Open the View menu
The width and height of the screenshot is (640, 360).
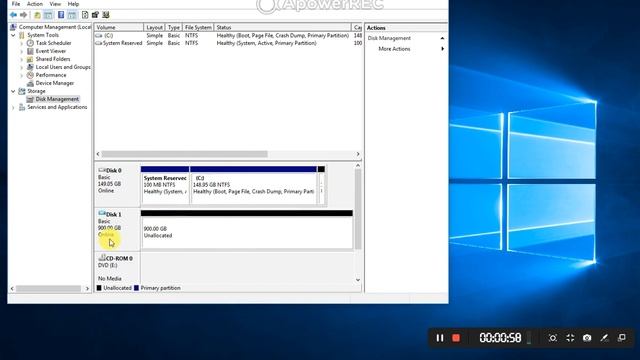(x=55, y=4)
